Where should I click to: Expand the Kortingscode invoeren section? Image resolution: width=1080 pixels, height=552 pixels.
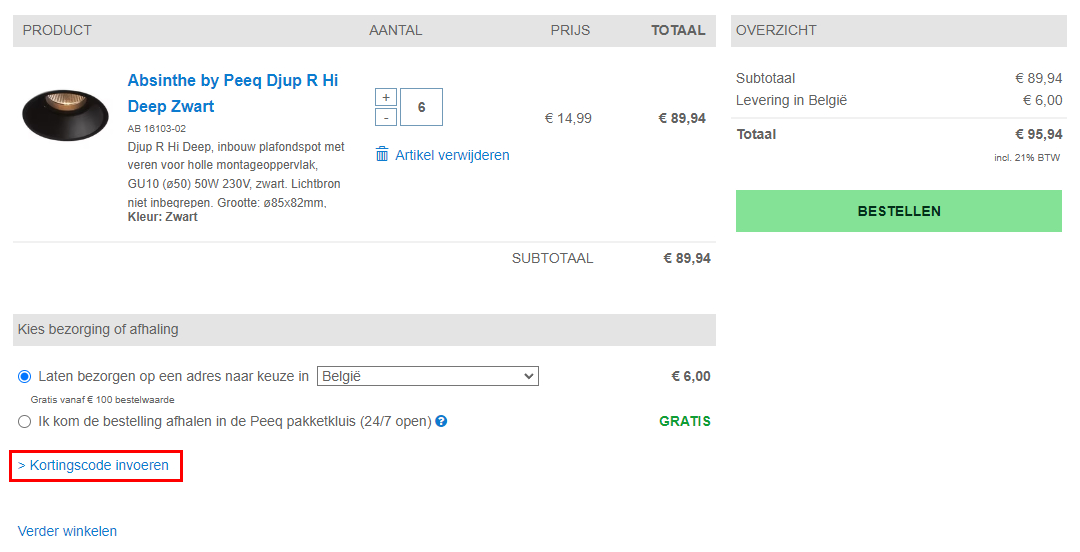96,466
